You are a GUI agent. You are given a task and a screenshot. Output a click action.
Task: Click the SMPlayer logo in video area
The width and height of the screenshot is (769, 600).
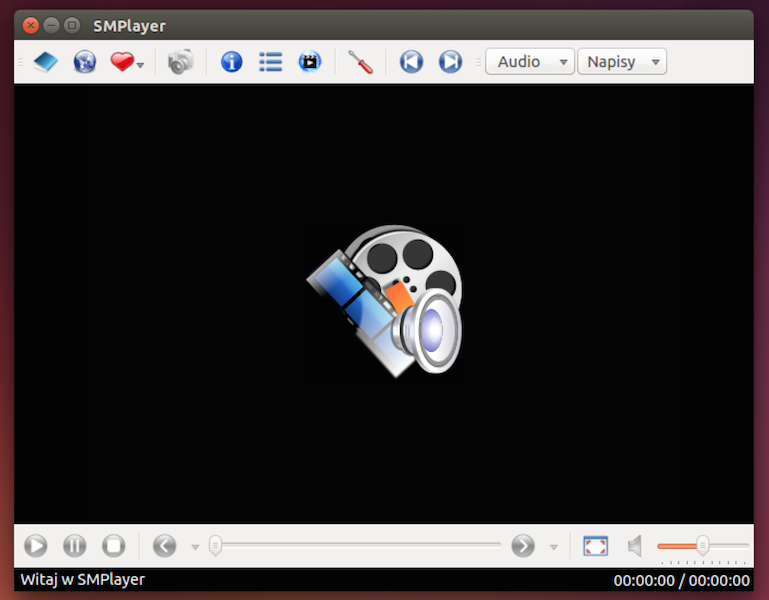point(384,300)
